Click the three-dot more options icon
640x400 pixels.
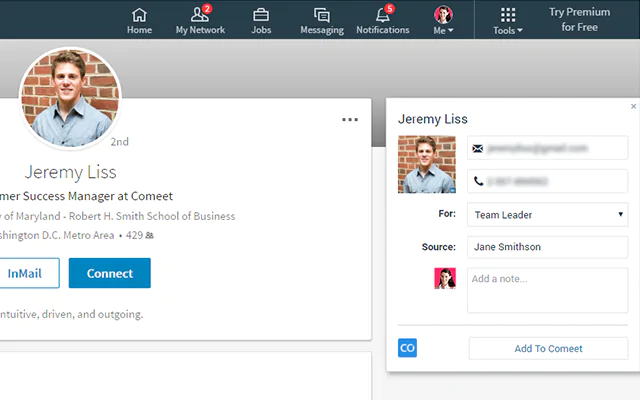tap(349, 120)
